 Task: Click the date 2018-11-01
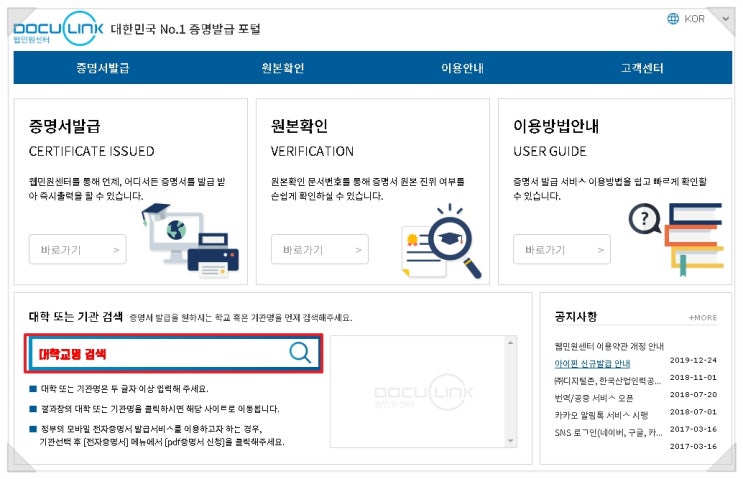[x=693, y=378]
